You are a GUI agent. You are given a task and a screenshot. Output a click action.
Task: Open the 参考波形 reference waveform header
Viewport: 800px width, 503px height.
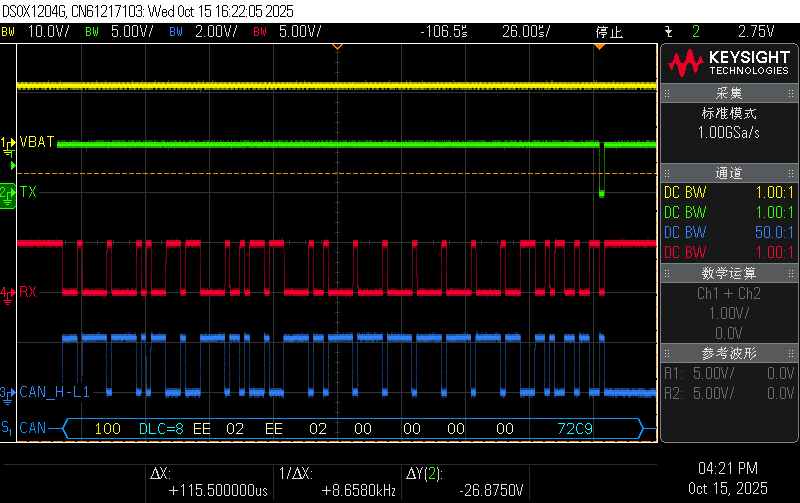pyautogui.click(x=728, y=353)
